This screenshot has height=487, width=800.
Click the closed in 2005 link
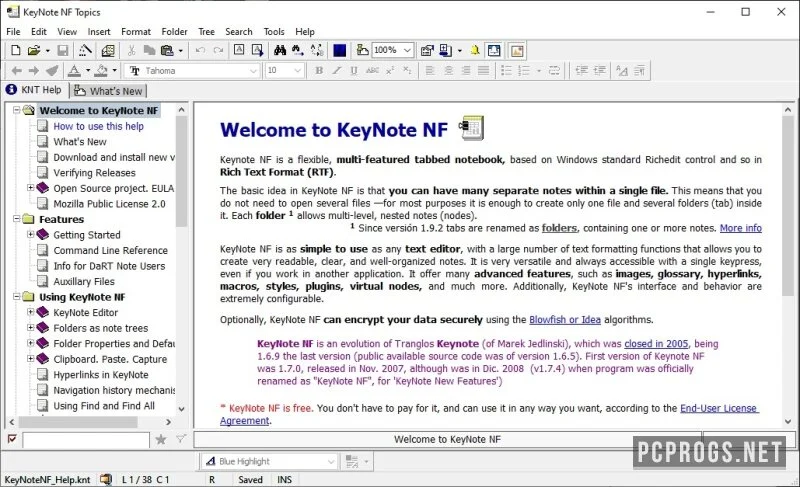tap(656, 344)
